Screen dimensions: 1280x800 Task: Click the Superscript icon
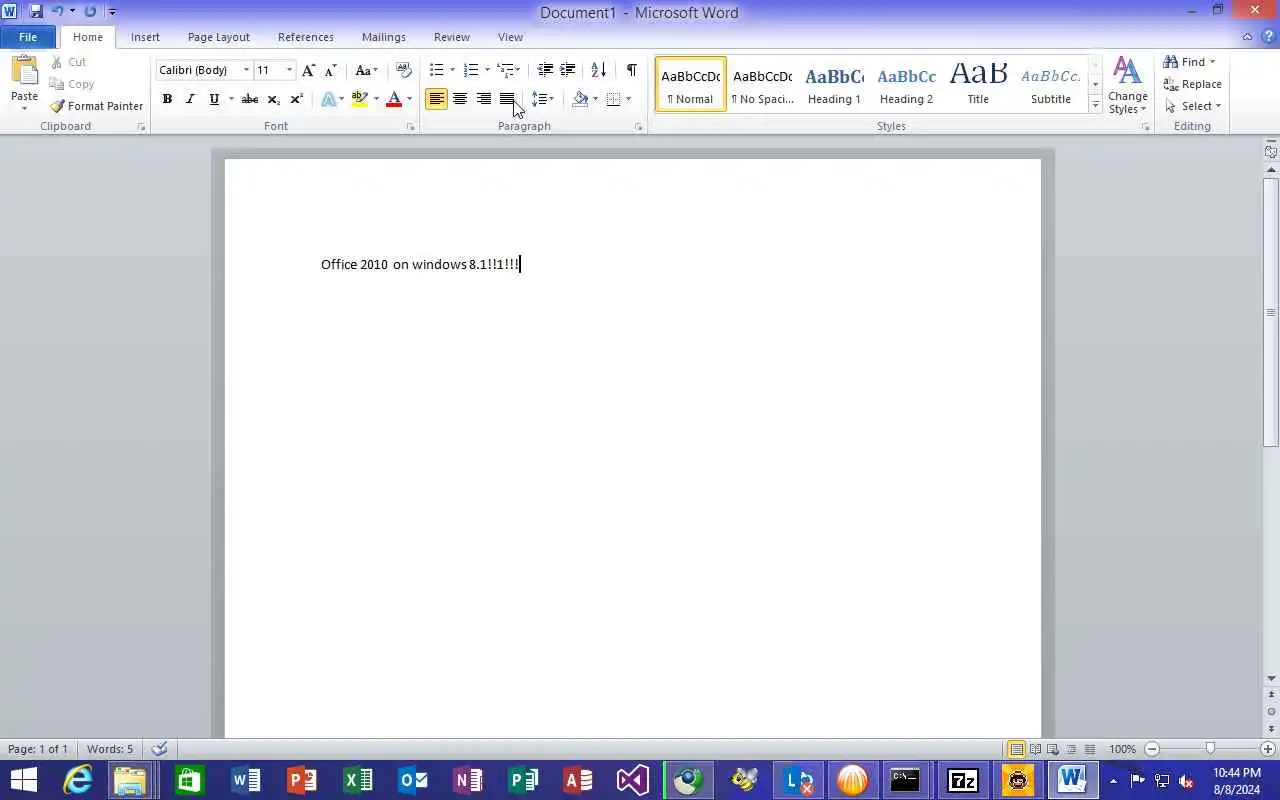coord(296,99)
